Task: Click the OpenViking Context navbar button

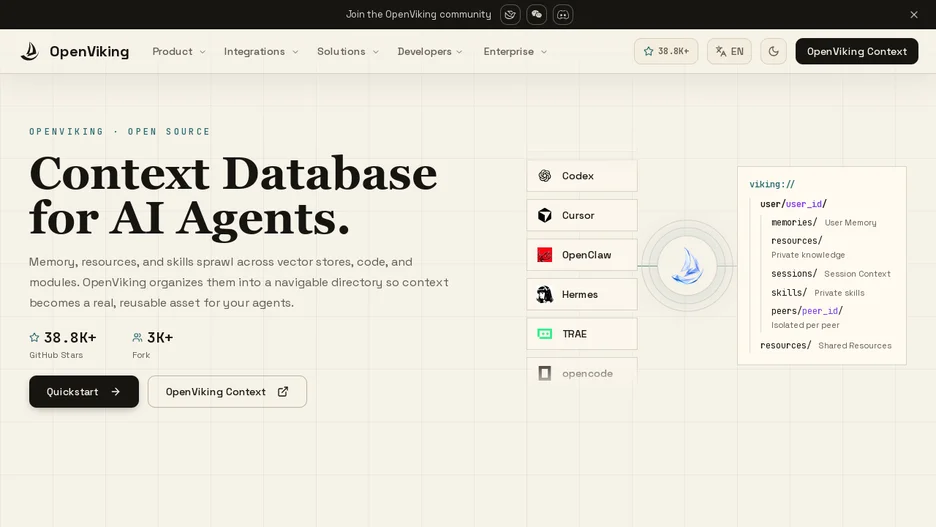Action: (857, 51)
